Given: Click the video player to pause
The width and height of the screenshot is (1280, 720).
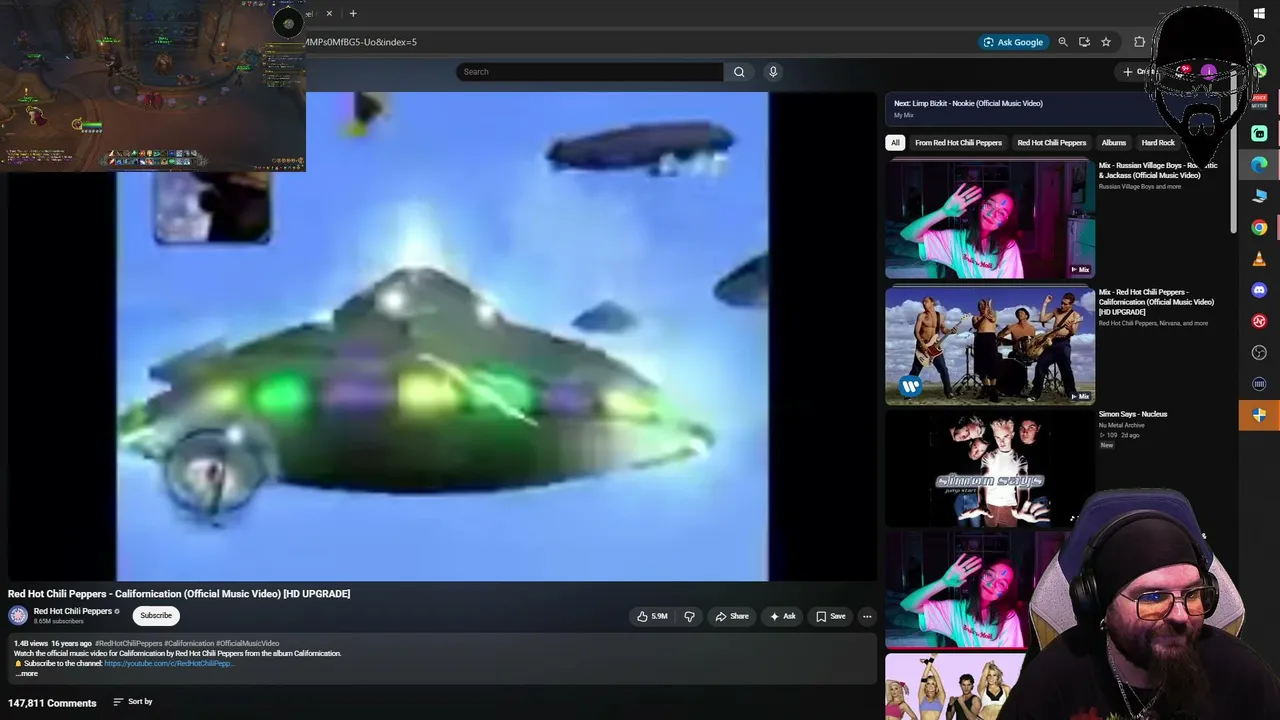Looking at the screenshot, I should (442, 336).
